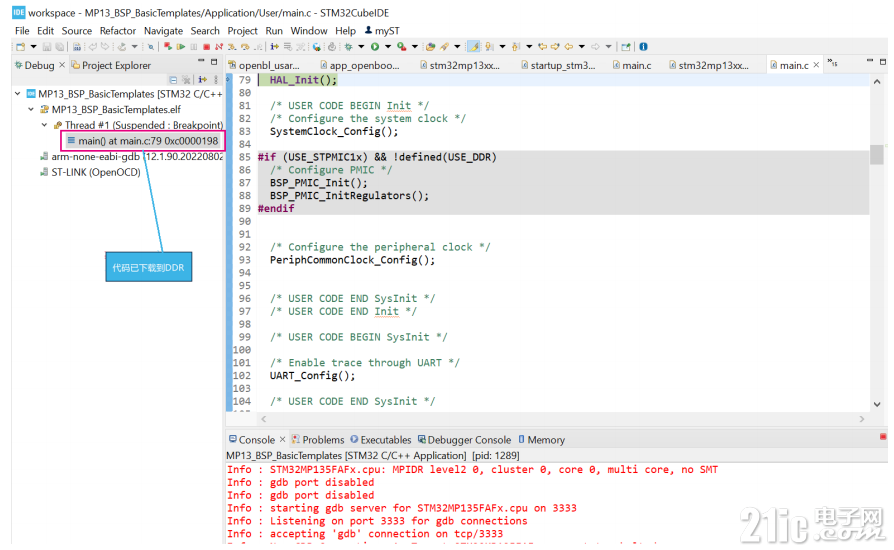Click the Suspend pause toolbar icon
Viewport: 894px width, 550px height.
(194, 47)
